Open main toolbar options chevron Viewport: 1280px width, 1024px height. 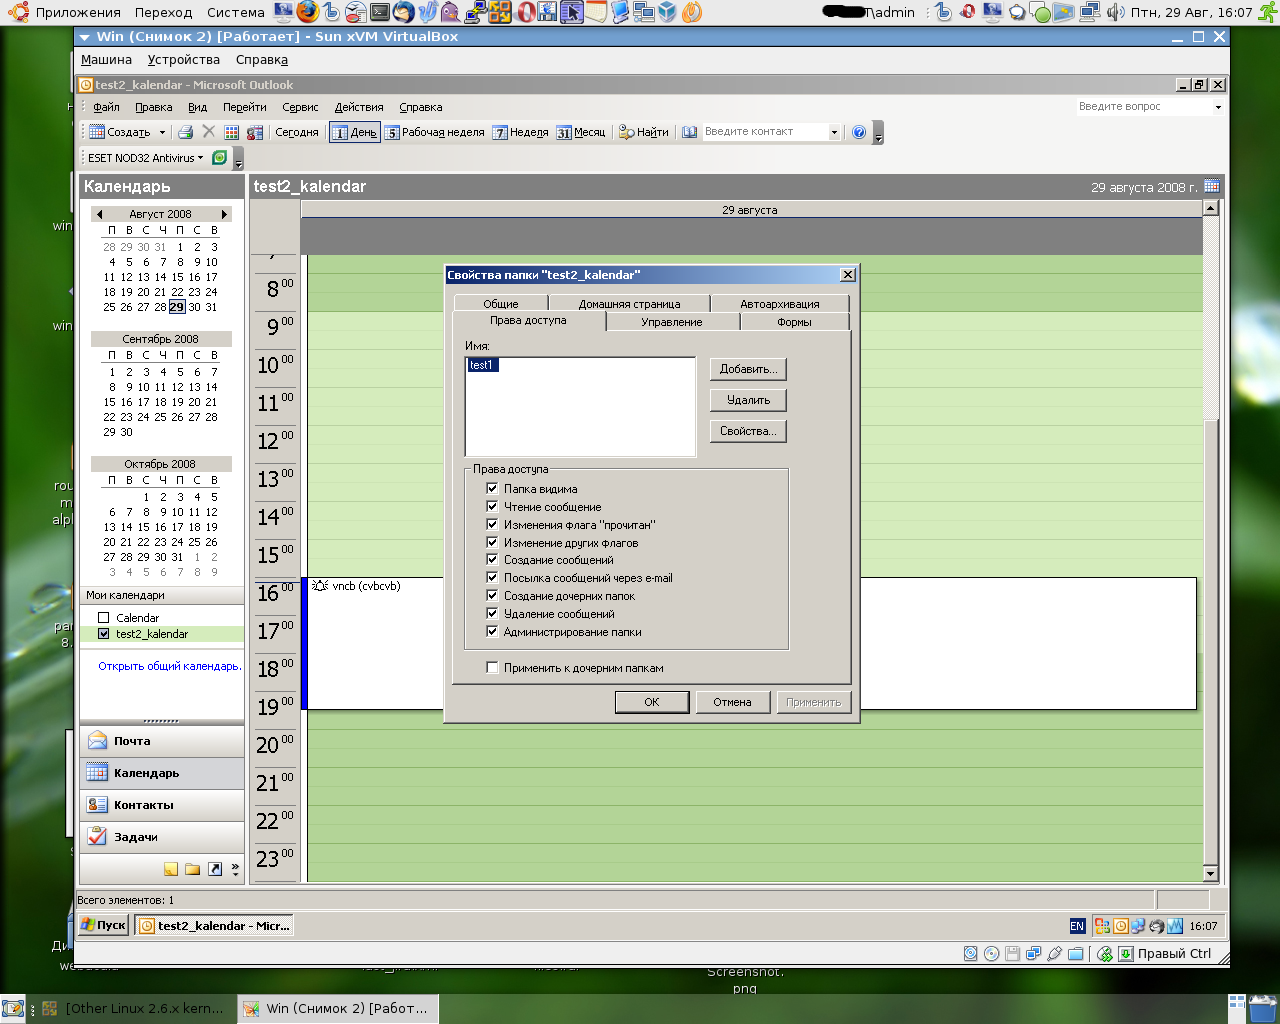click(878, 132)
